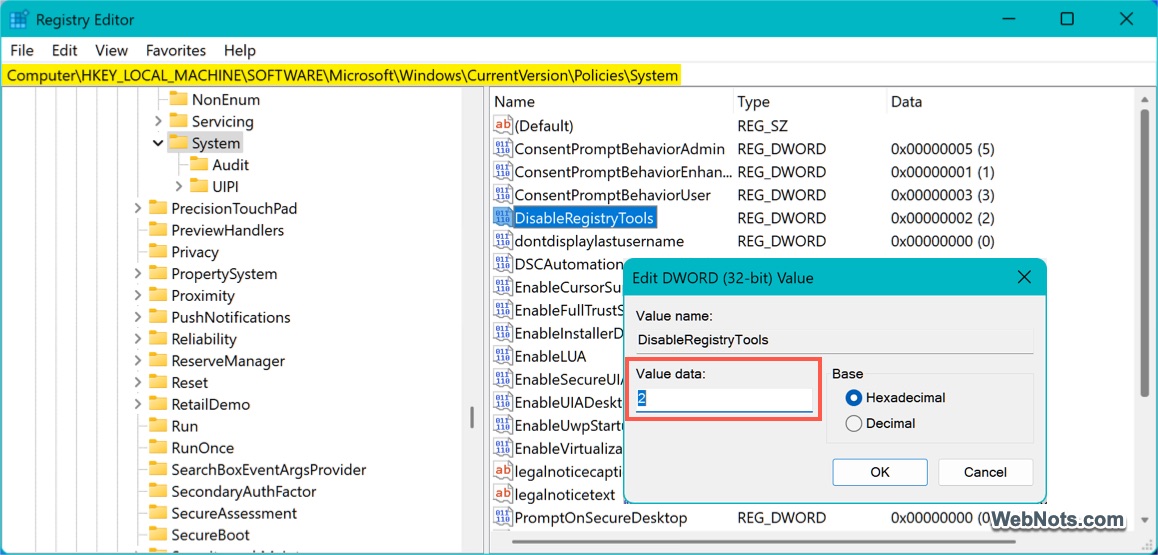
Task: Select the Hexadecimal base radio button
Action: point(853,398)
